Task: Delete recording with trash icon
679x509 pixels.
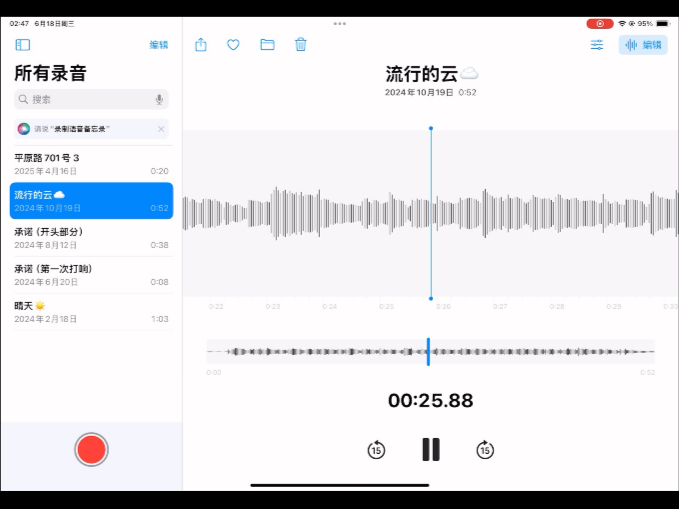Action: (301, 44)
